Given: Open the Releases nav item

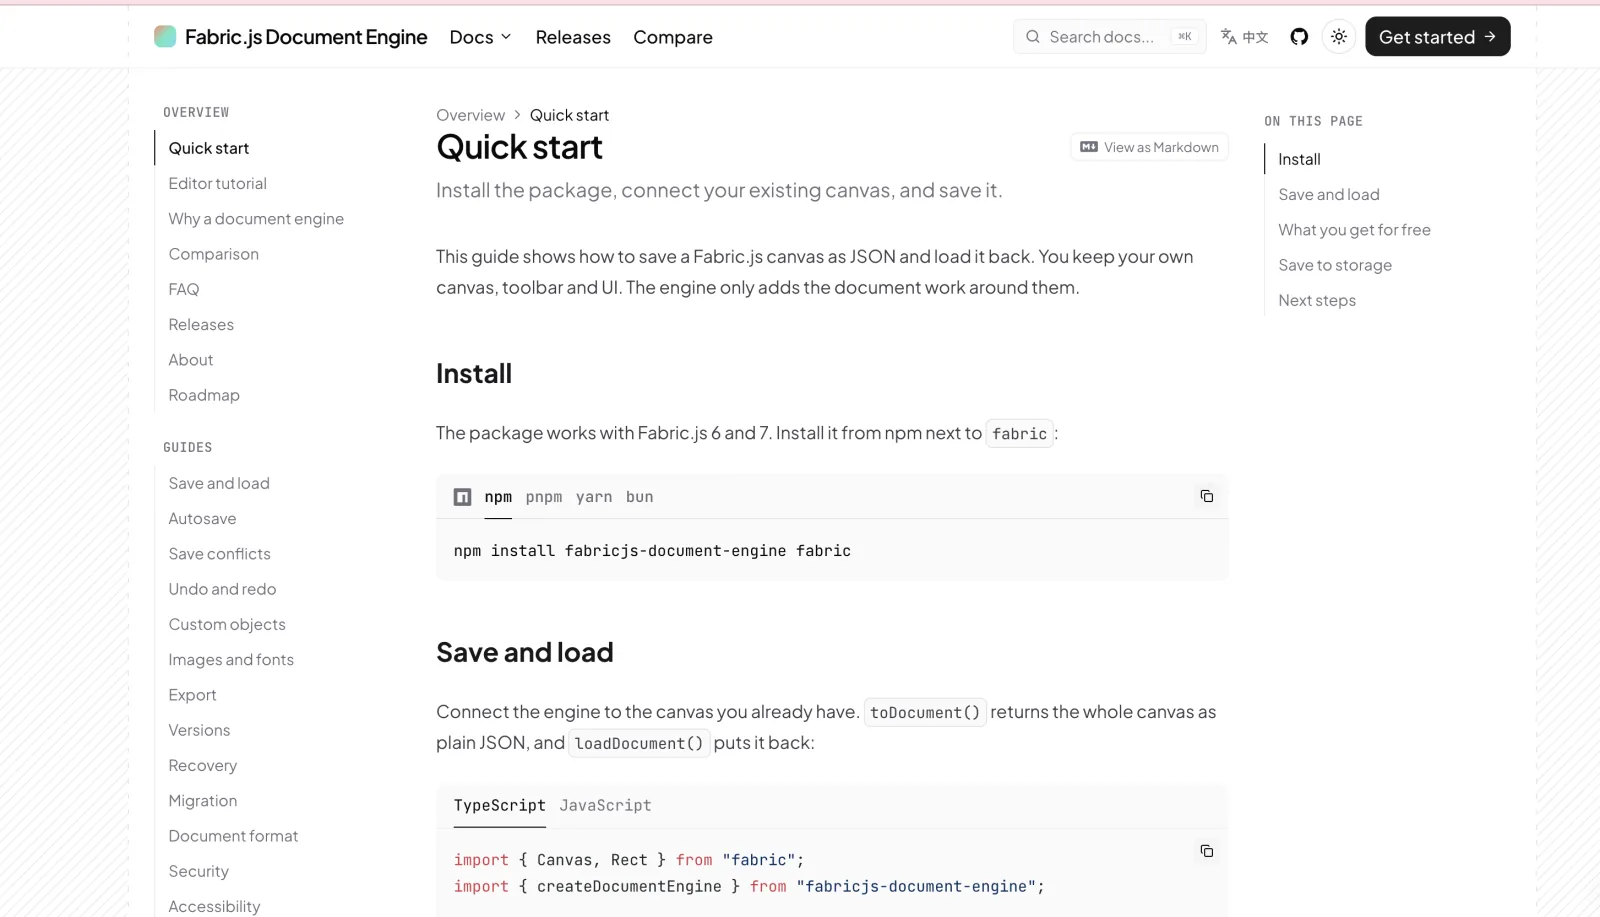Looking at the screenshot, I should (x=573, y=37).
